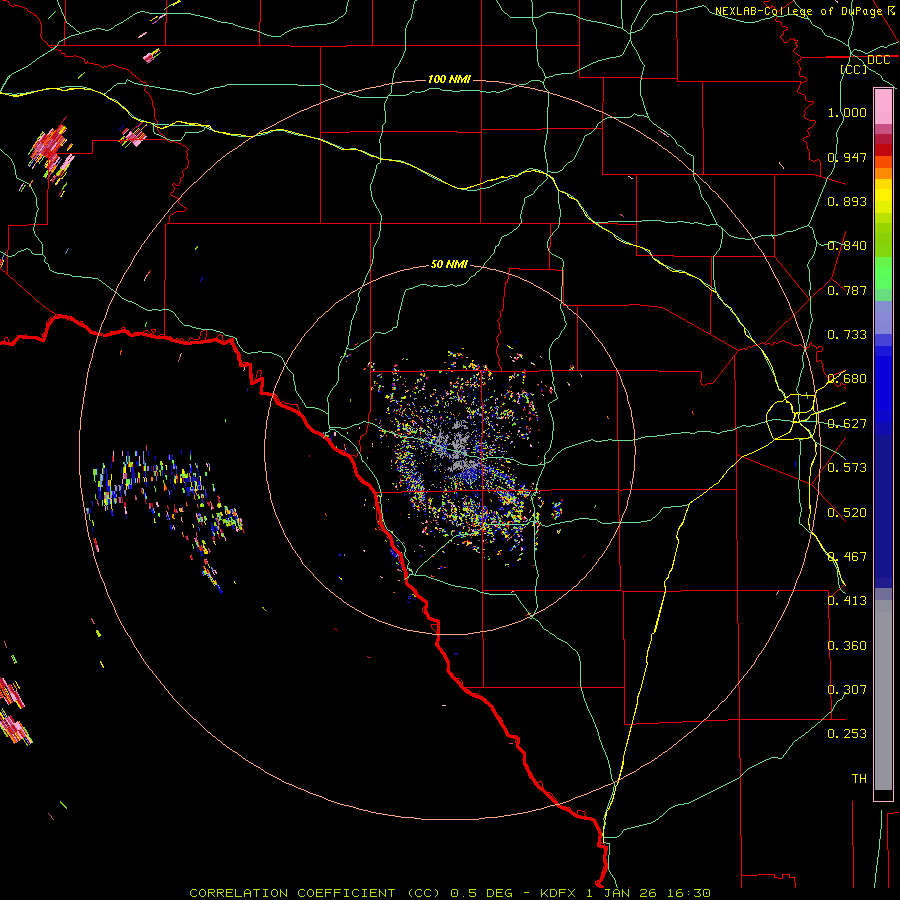Click the 0.467 scale value

click(847, 557)
